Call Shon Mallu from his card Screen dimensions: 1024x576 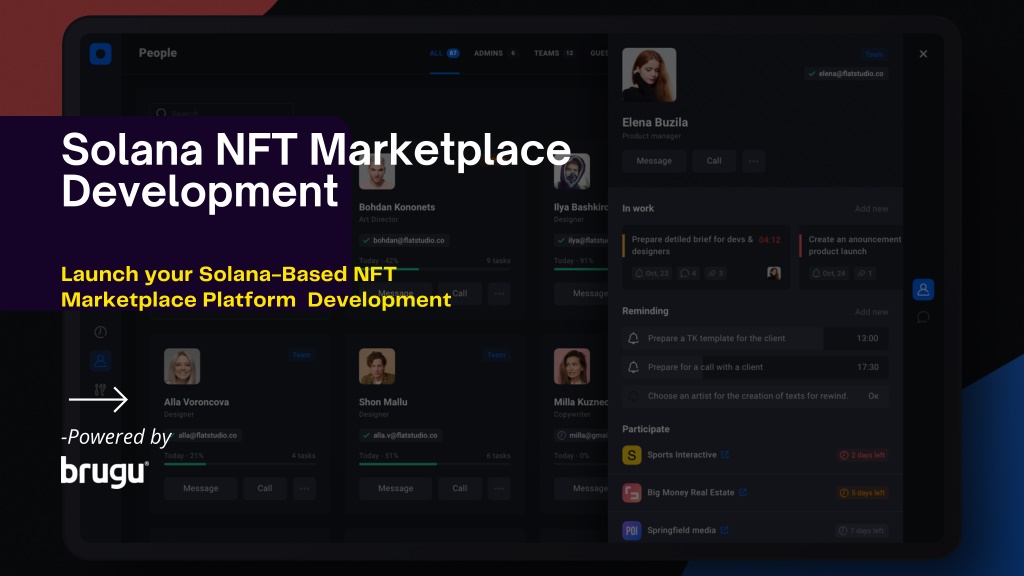click(x=460, y=488)
